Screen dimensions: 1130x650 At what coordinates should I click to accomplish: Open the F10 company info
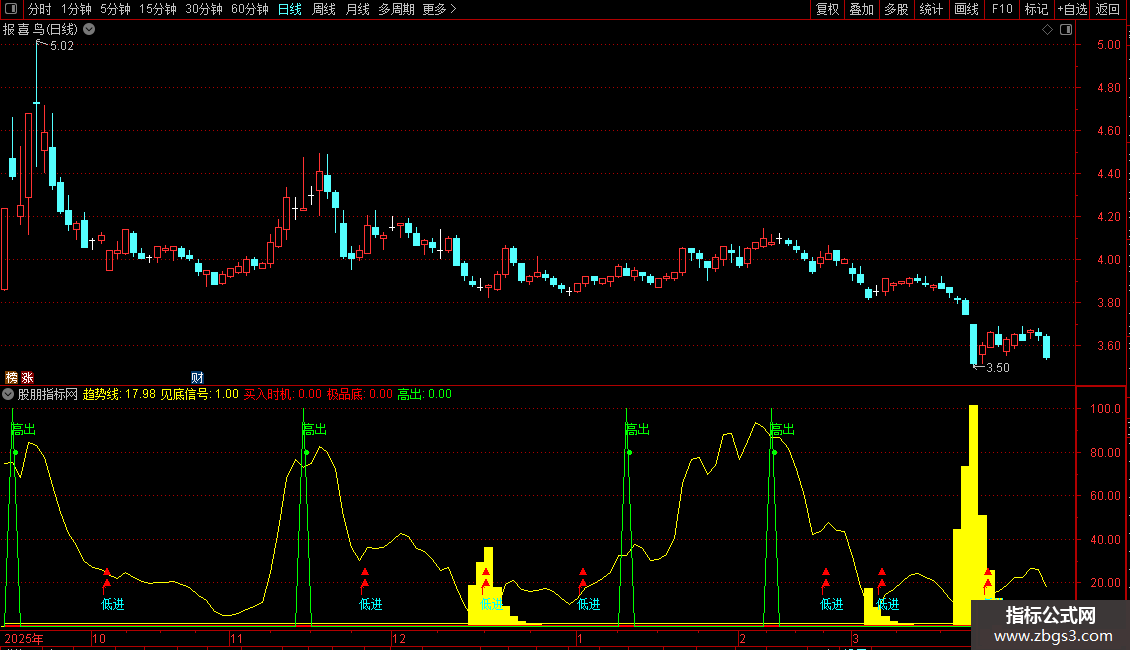tap(1002, 9)
